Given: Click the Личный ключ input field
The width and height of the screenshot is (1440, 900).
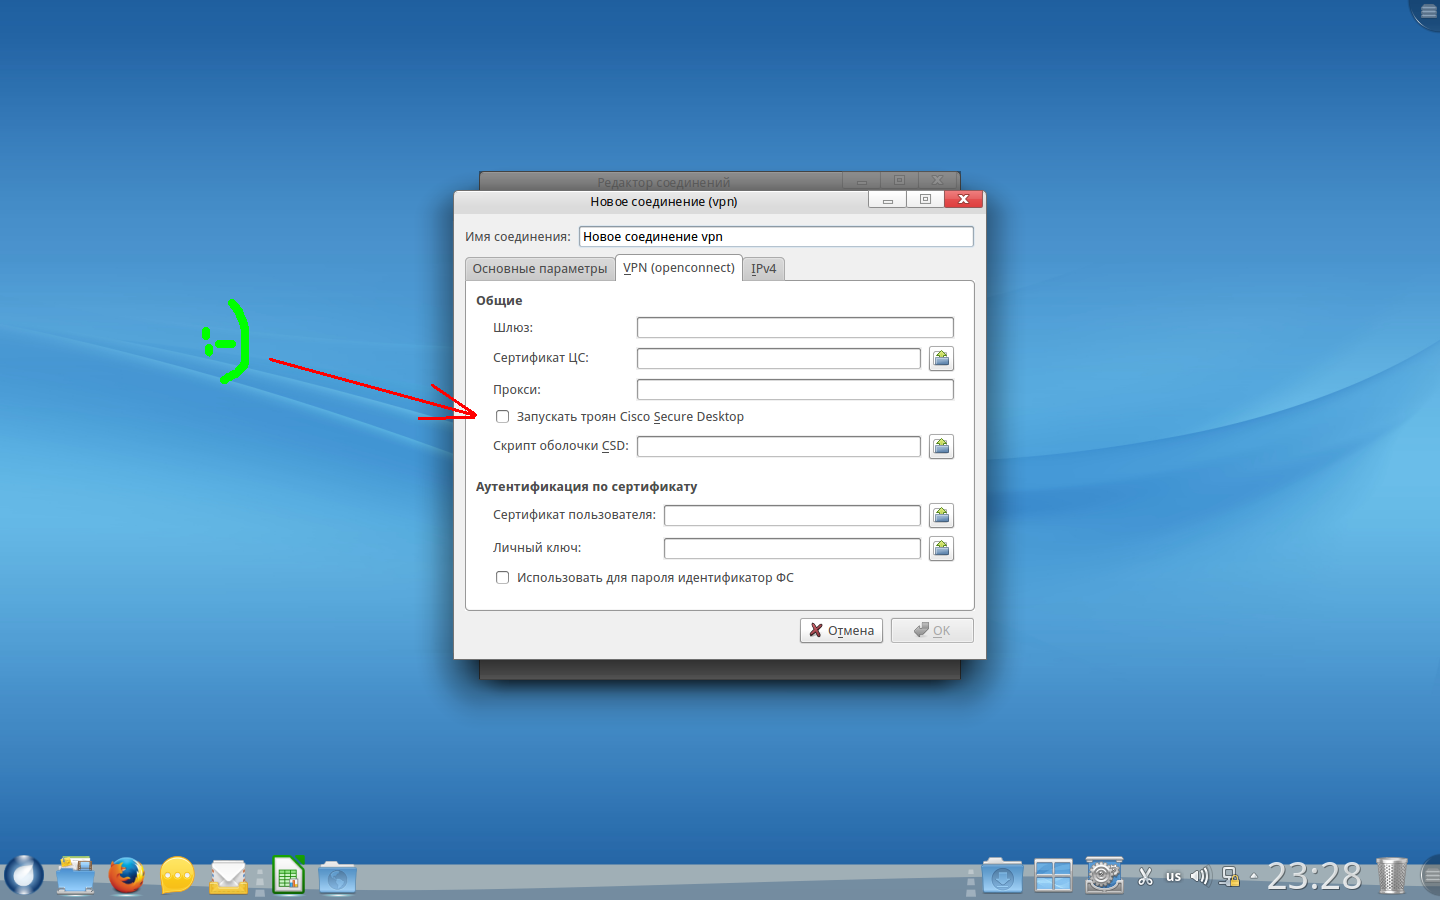Looking at the screenshot, I should [792, 548].
